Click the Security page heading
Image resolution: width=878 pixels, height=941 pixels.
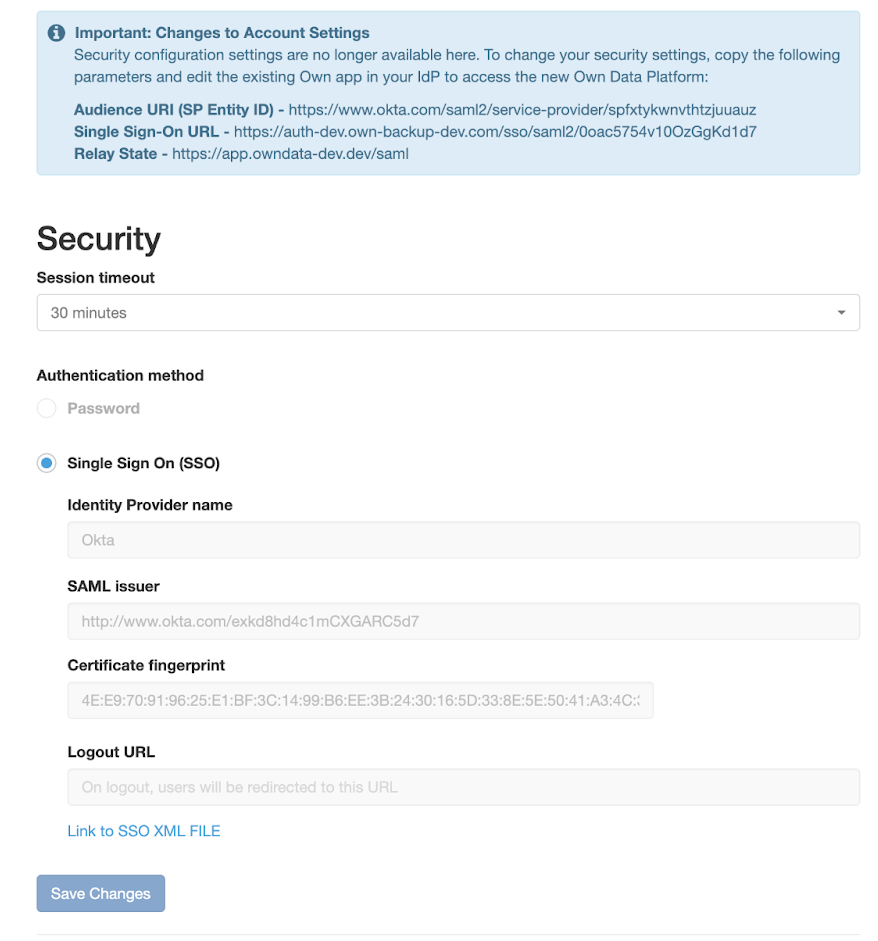click(x=98, y=239)
